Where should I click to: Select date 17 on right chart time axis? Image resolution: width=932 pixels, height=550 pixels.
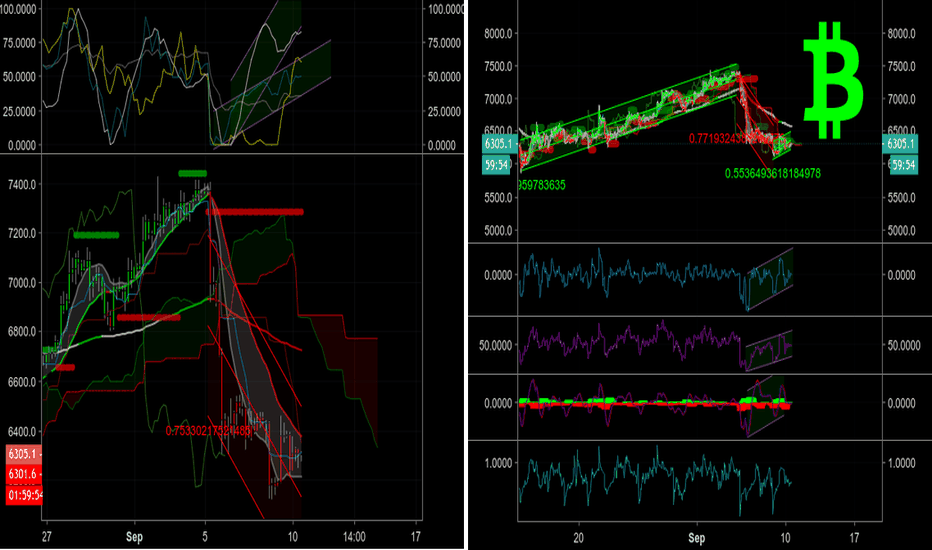tap(854, 538)
